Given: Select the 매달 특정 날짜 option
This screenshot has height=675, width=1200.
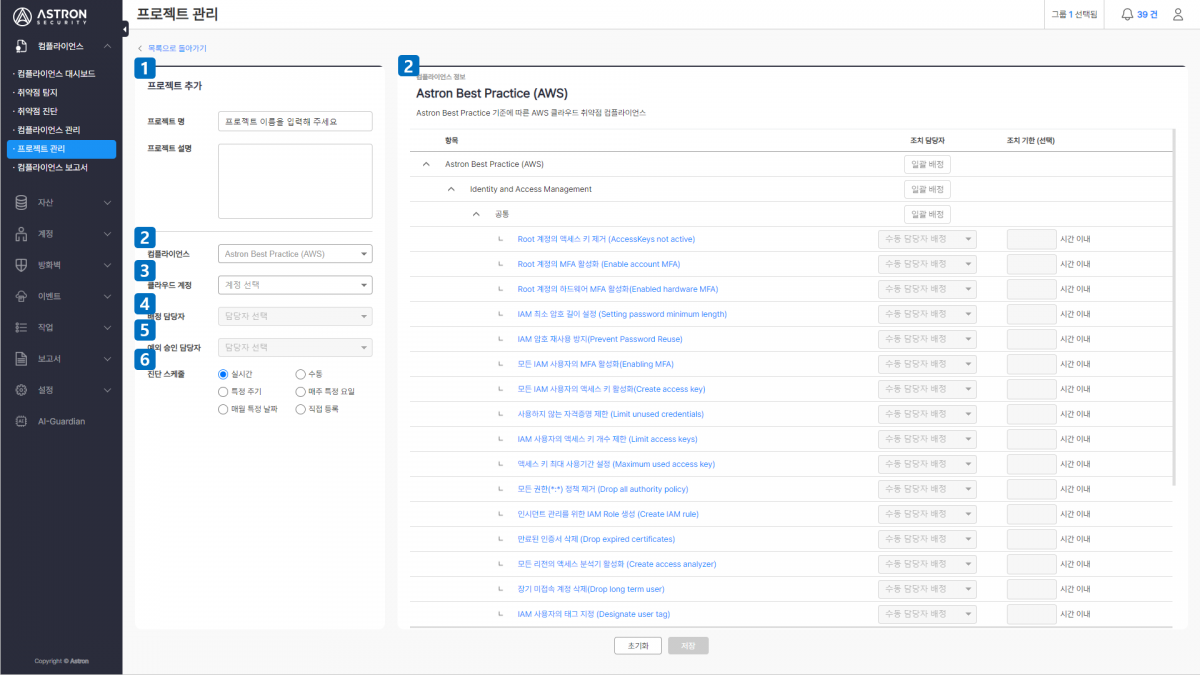Looking at the screenshot, I should (223, 409).
